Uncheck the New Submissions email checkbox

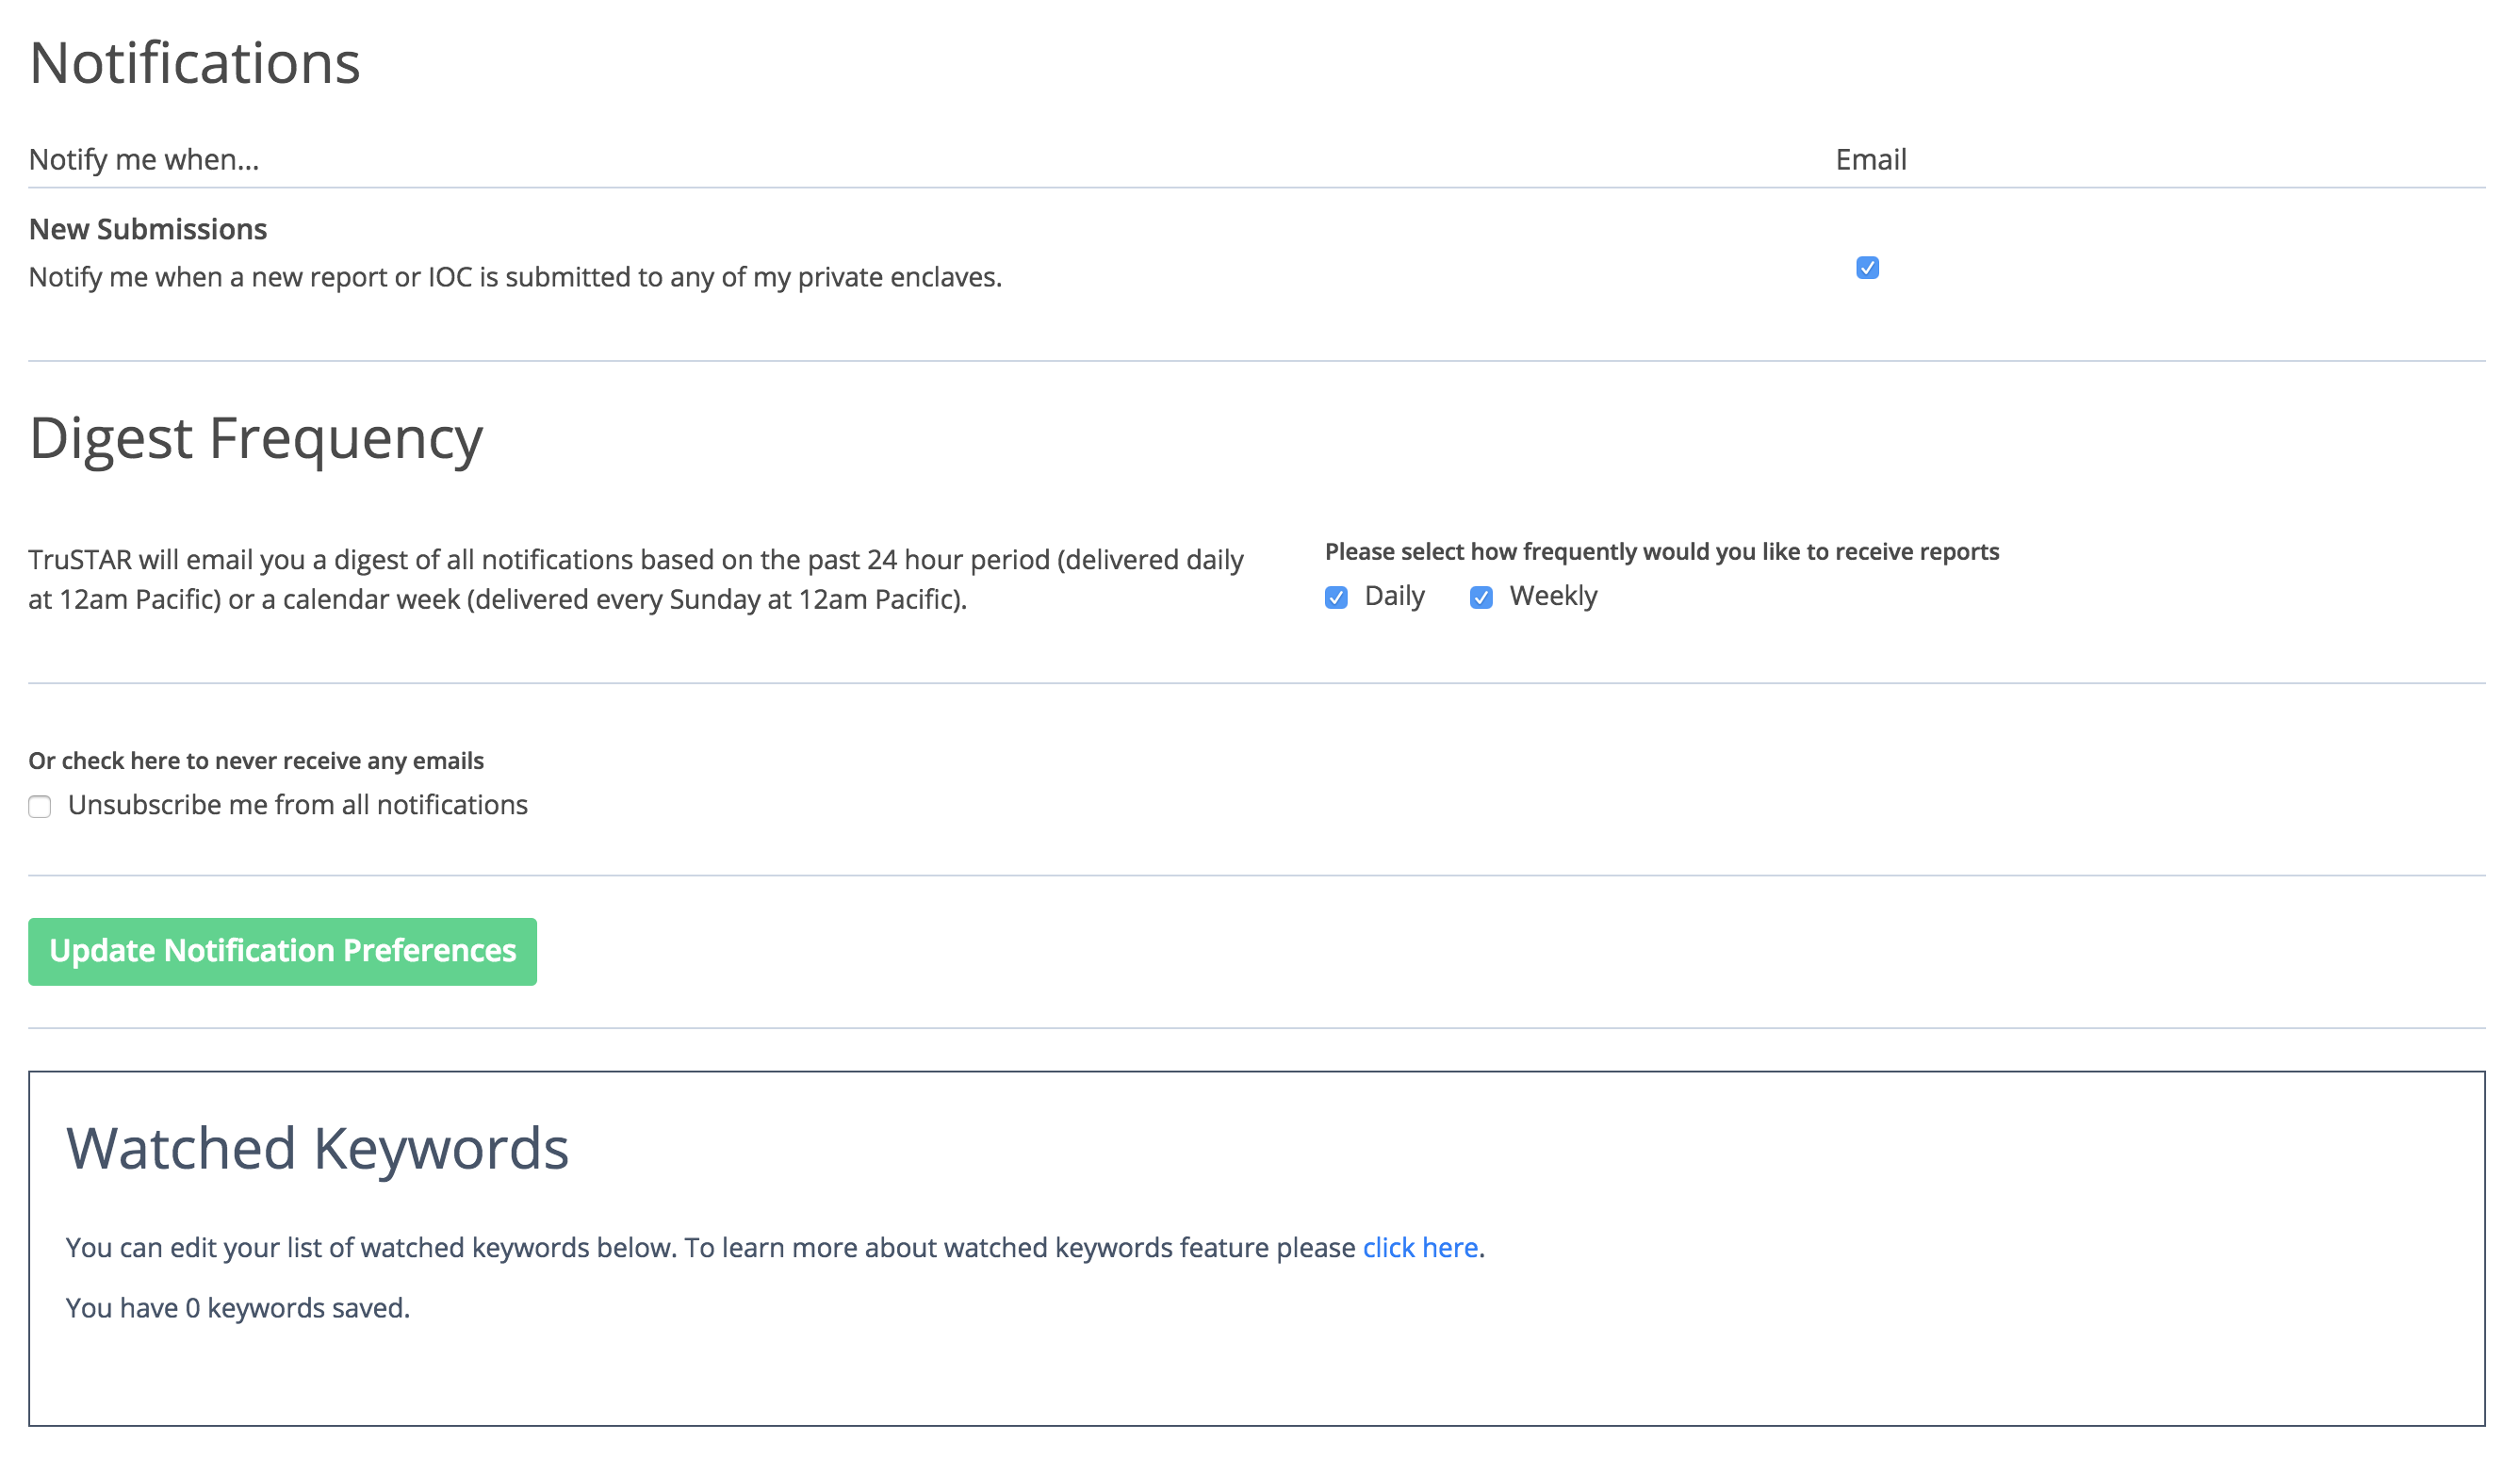[1867, 268]
